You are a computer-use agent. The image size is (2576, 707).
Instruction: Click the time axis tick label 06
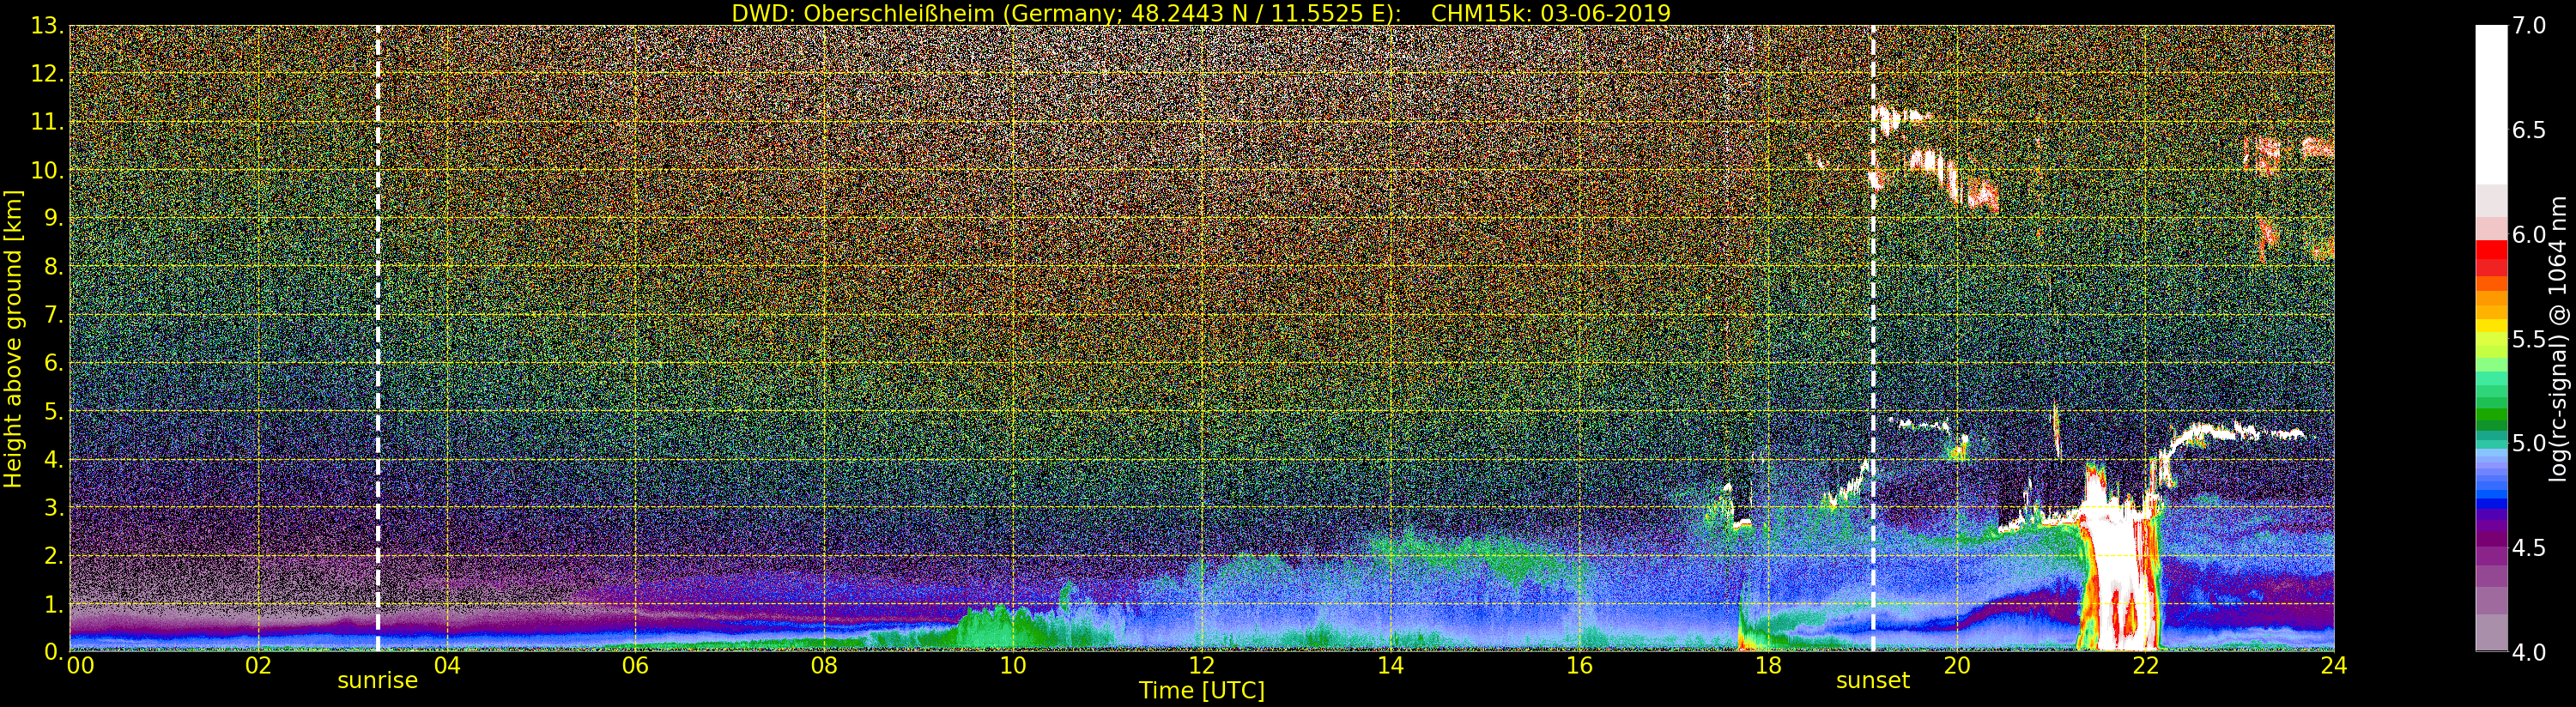pos(635,666)
